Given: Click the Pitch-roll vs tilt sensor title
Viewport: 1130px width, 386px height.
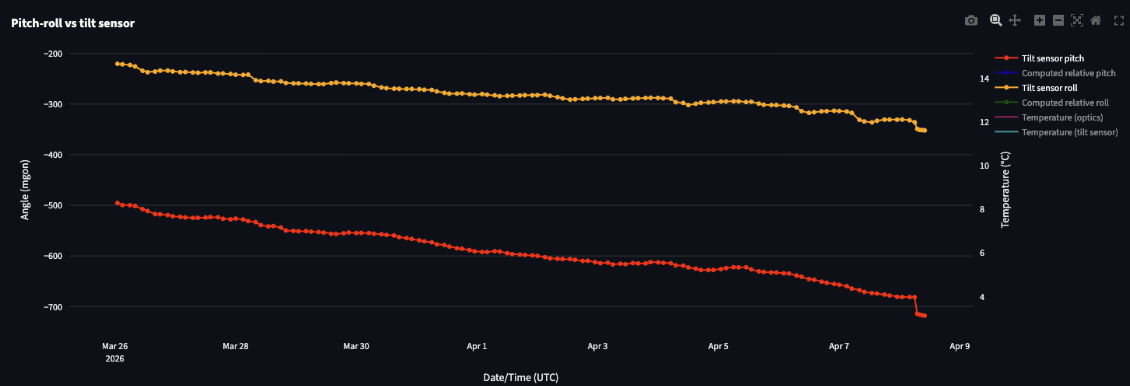Looking at the screenshot, I should [73, 23].
